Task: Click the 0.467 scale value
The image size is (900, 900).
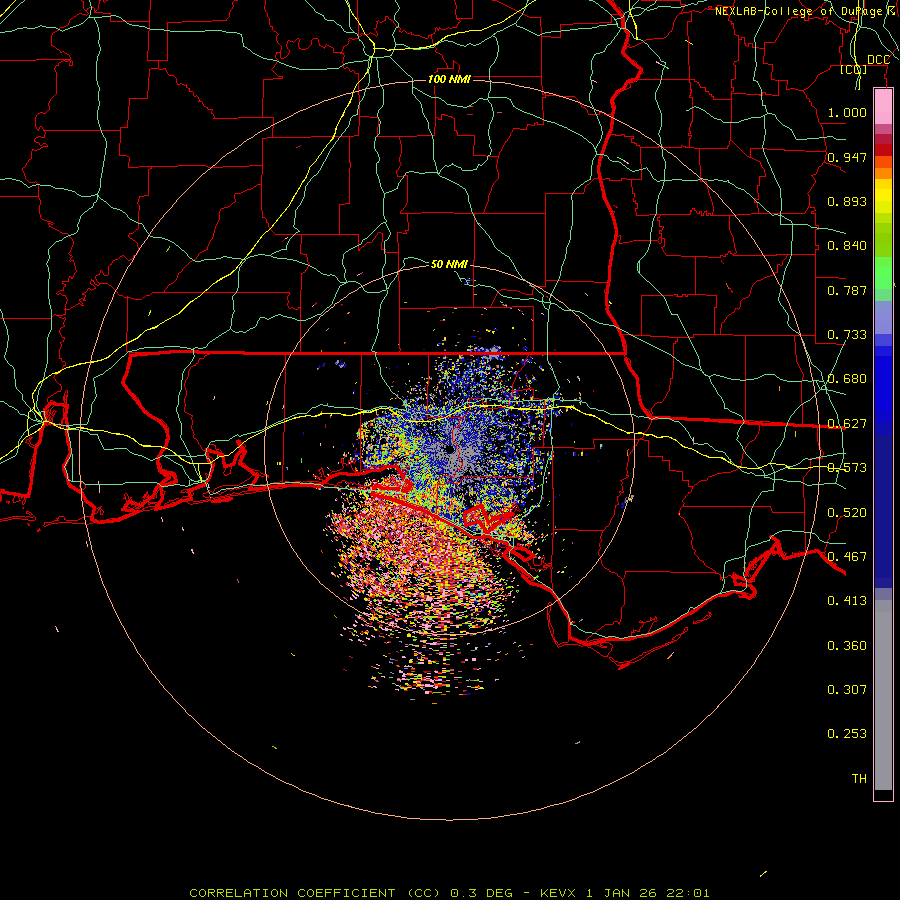Action: pyautogui.click(x=847, y=557)
